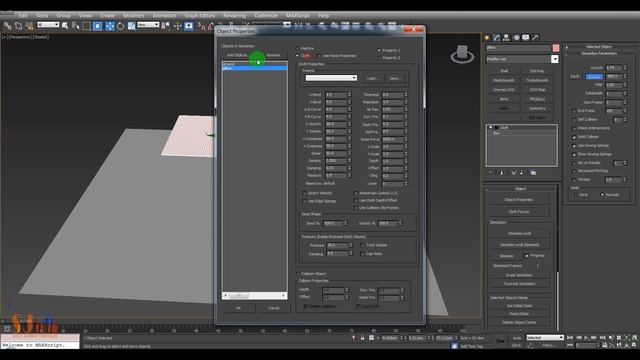Click the Simulate Local button
The width and height of the screenshot is (640, 360).
(x=520, y=233)
